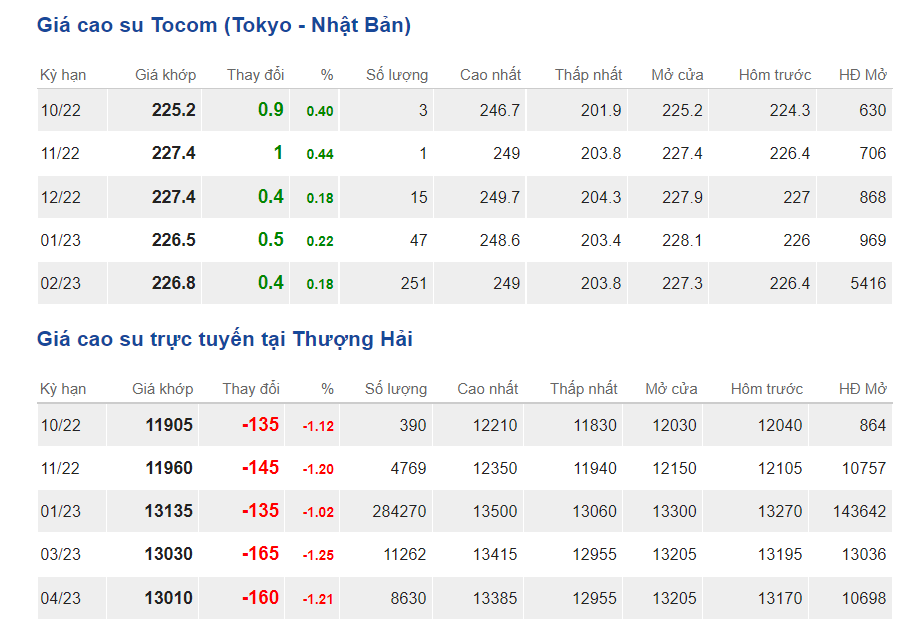Click the open interest value 143642
The height and width of the screenshot is (635, 911).
[859, 511]
